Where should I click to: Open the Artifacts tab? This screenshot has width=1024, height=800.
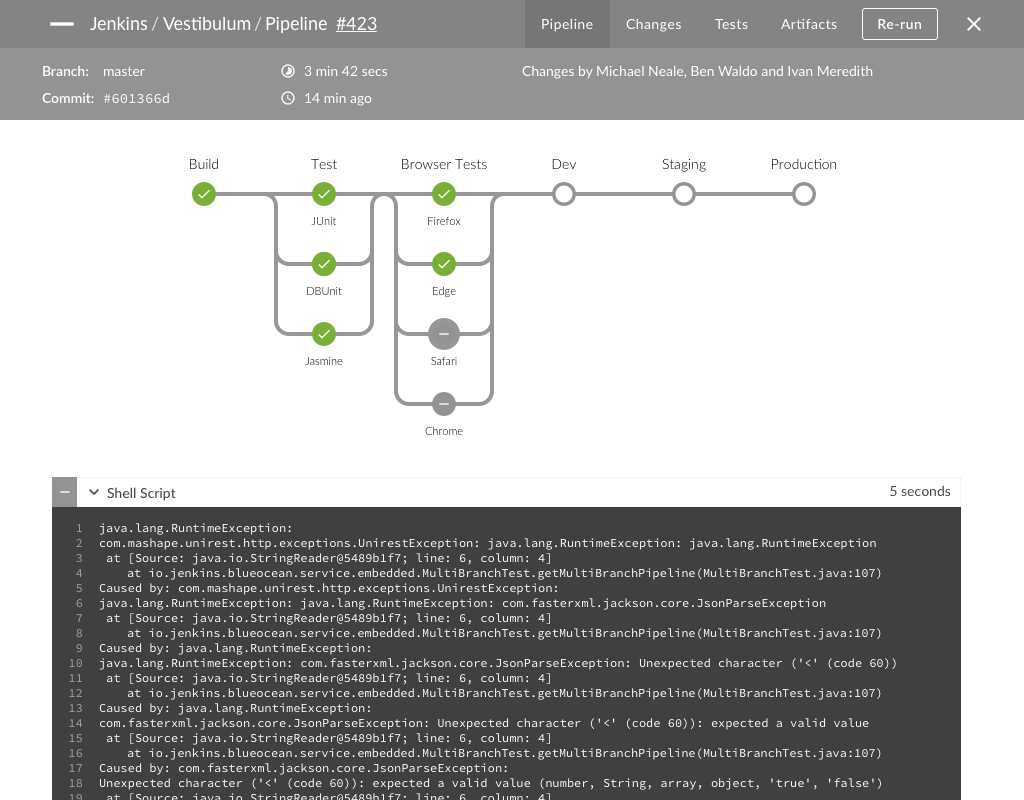pyautogui.click(x=808, y=24)
